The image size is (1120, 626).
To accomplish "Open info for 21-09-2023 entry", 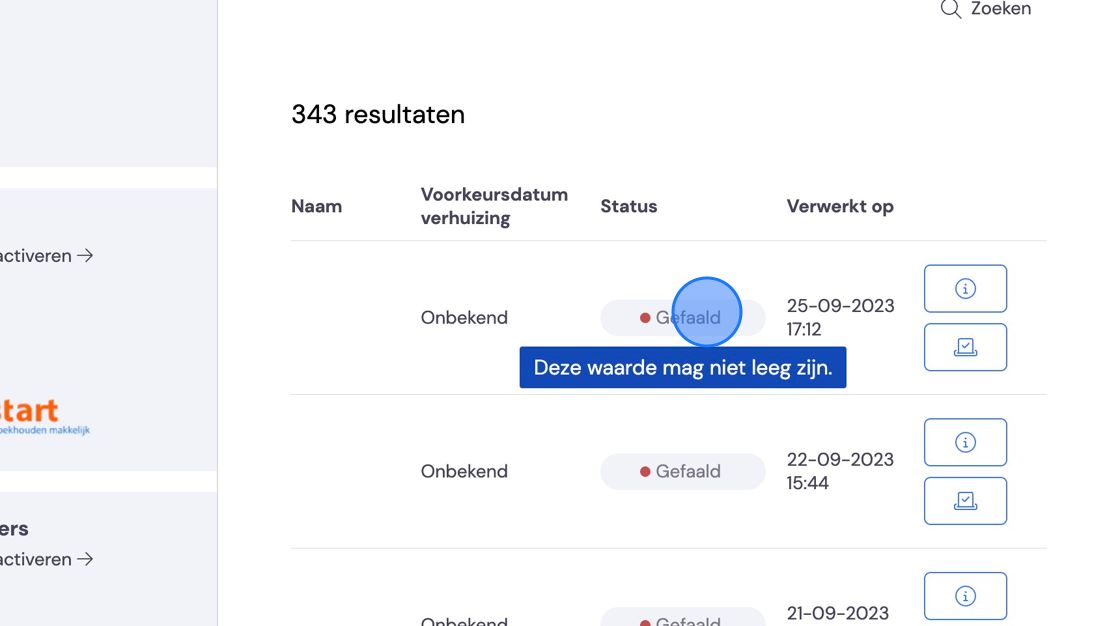I will click(965, 596).
